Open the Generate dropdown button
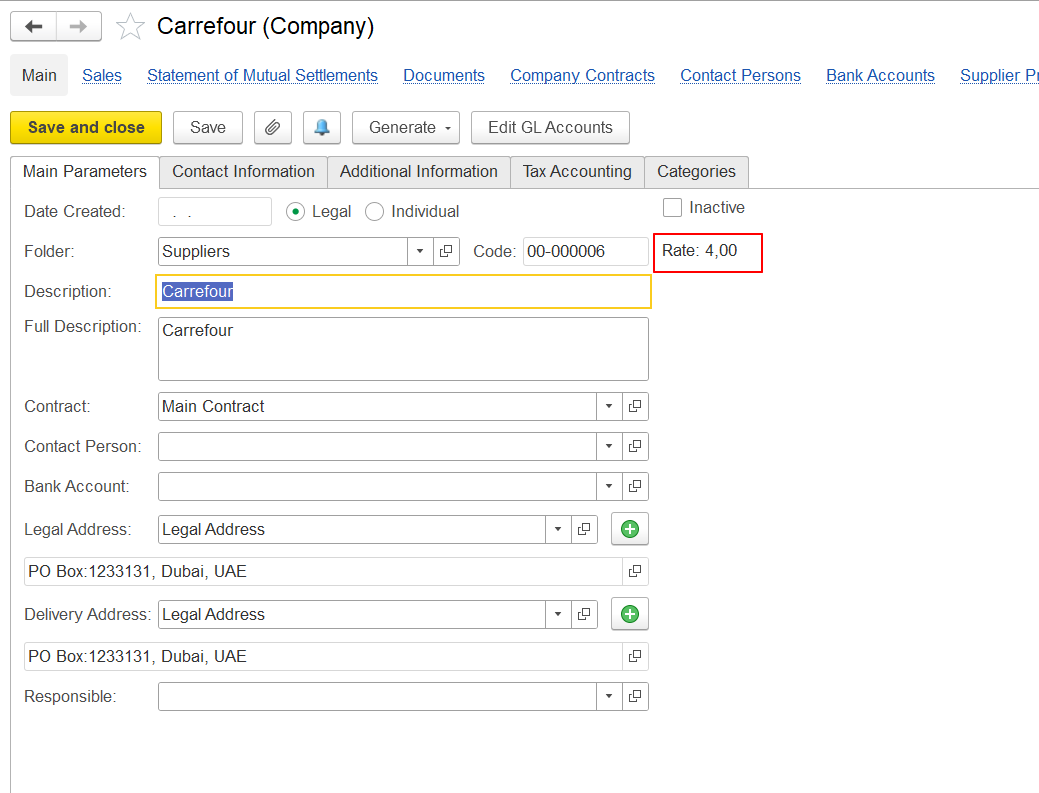The image size is (1039, 793). pyautogui.click(x=406, y=127)
